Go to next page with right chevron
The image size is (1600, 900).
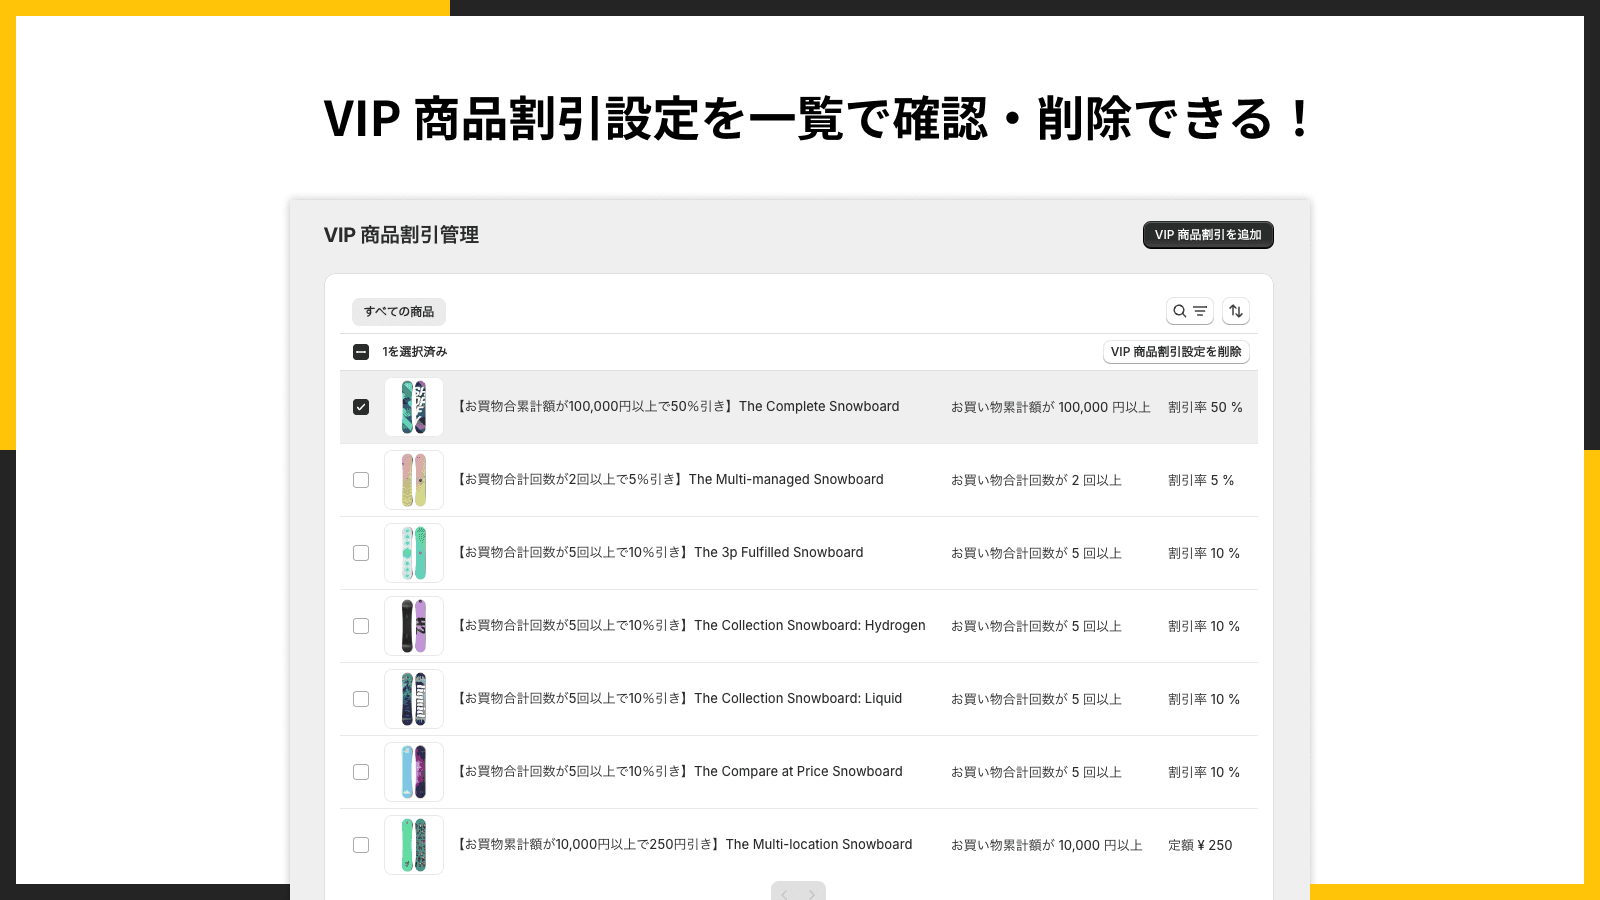(812, 893)
